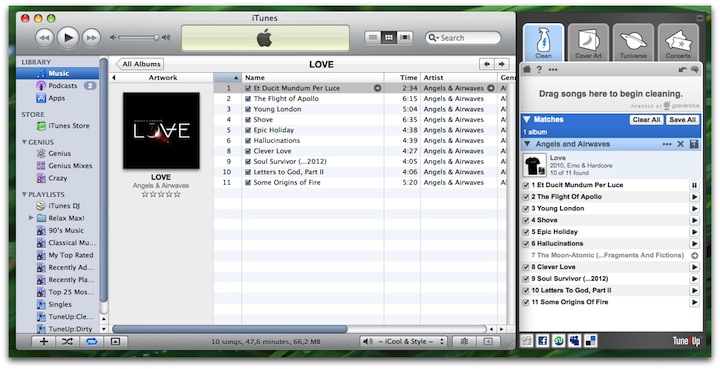
Task: Sort tracks by the Time column
Action: tap(402, 78)
